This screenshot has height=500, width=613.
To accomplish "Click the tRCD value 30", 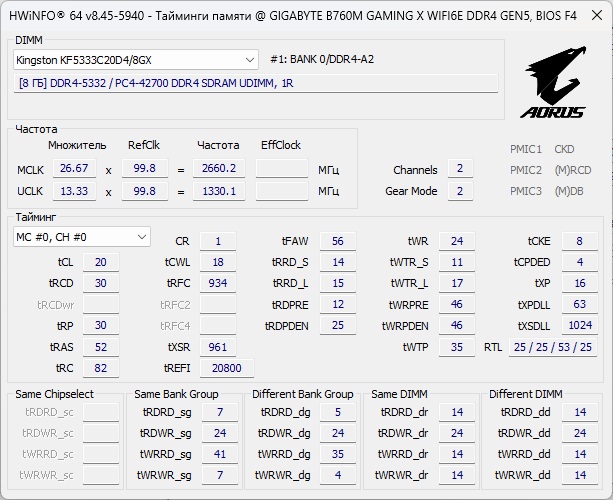I will coord(100,283).
